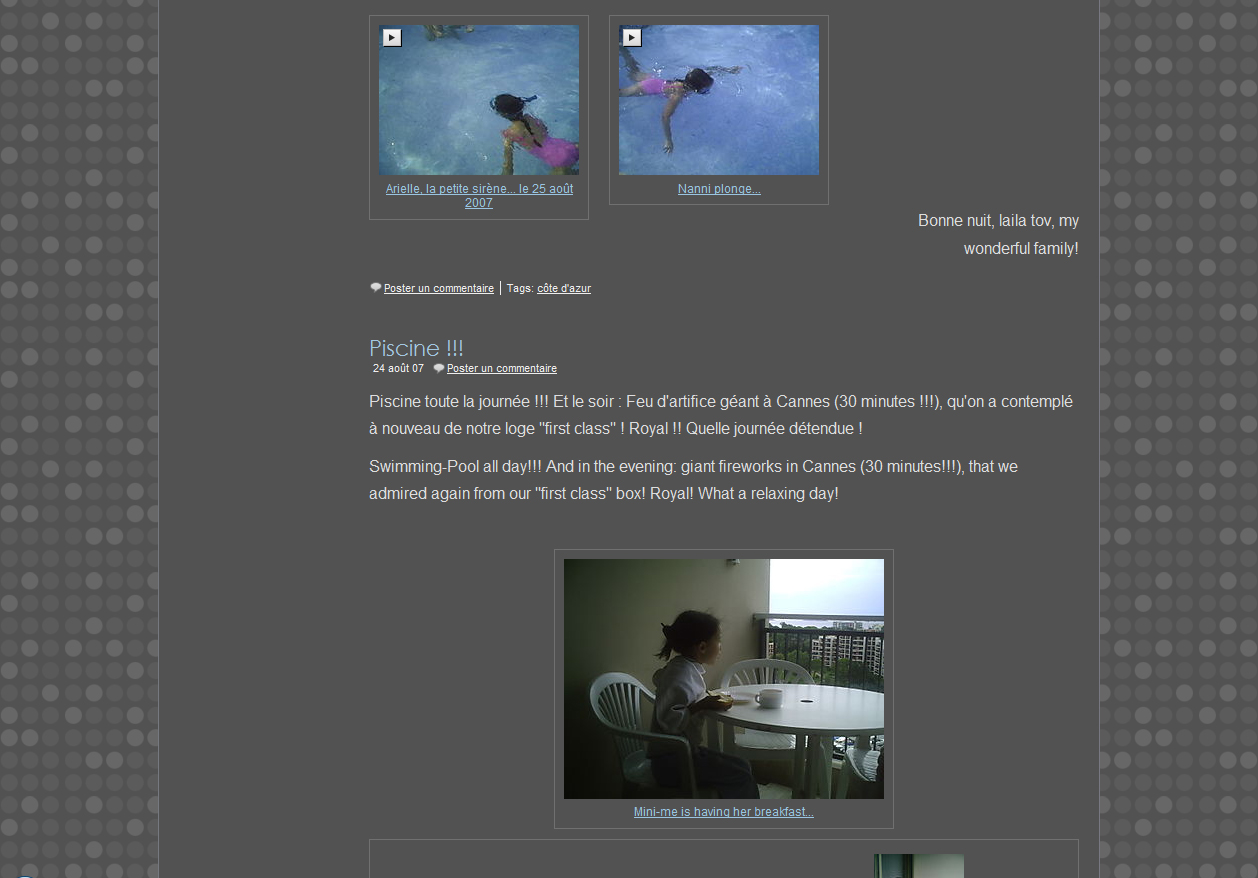Click 'Poster un commentaire' next to Tags

tap(439, 289)
